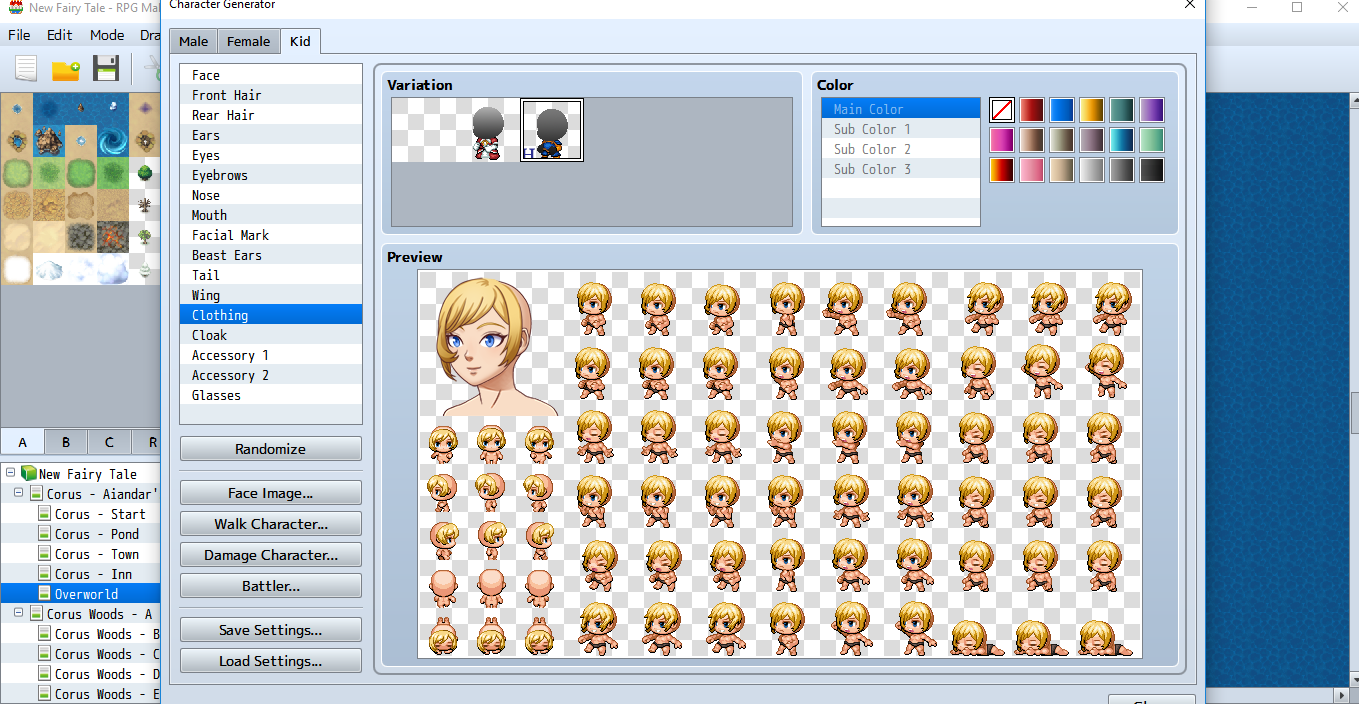Select the whirlpool tile in the palette

tap(112, 139)
